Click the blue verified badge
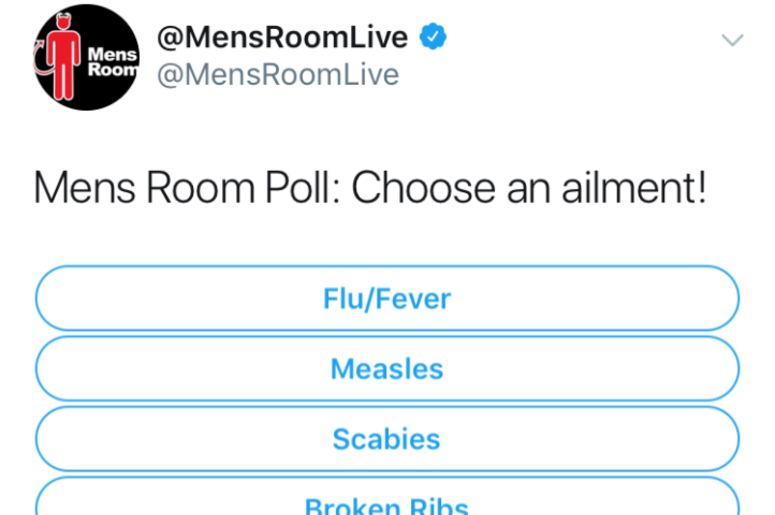Screen dimensions: 775x515 (433, 37)
